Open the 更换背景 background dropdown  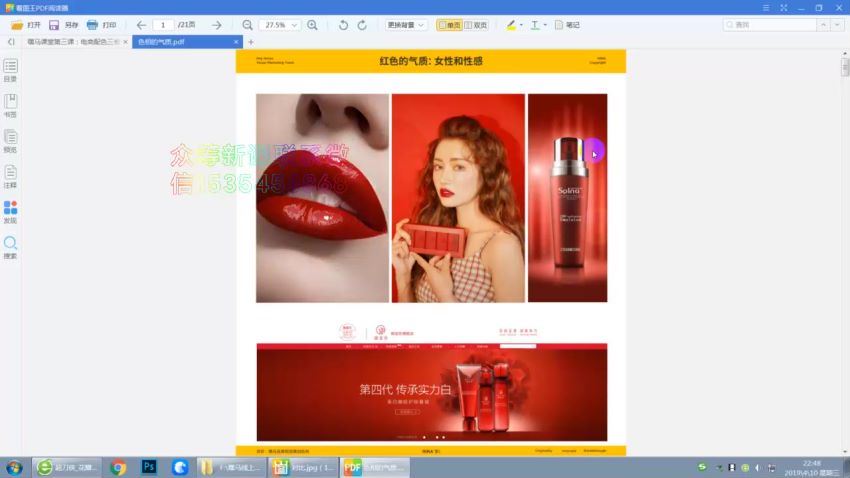(406, 24)
